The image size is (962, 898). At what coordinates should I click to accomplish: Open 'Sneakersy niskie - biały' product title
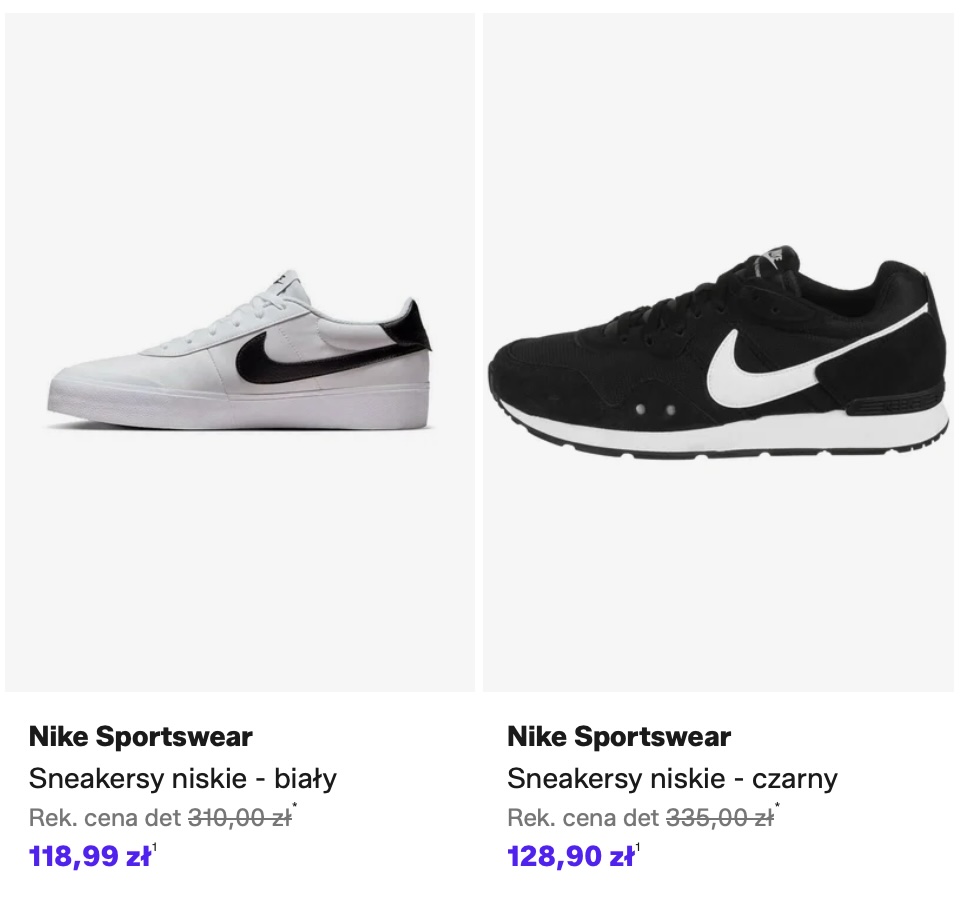(183, 778)
